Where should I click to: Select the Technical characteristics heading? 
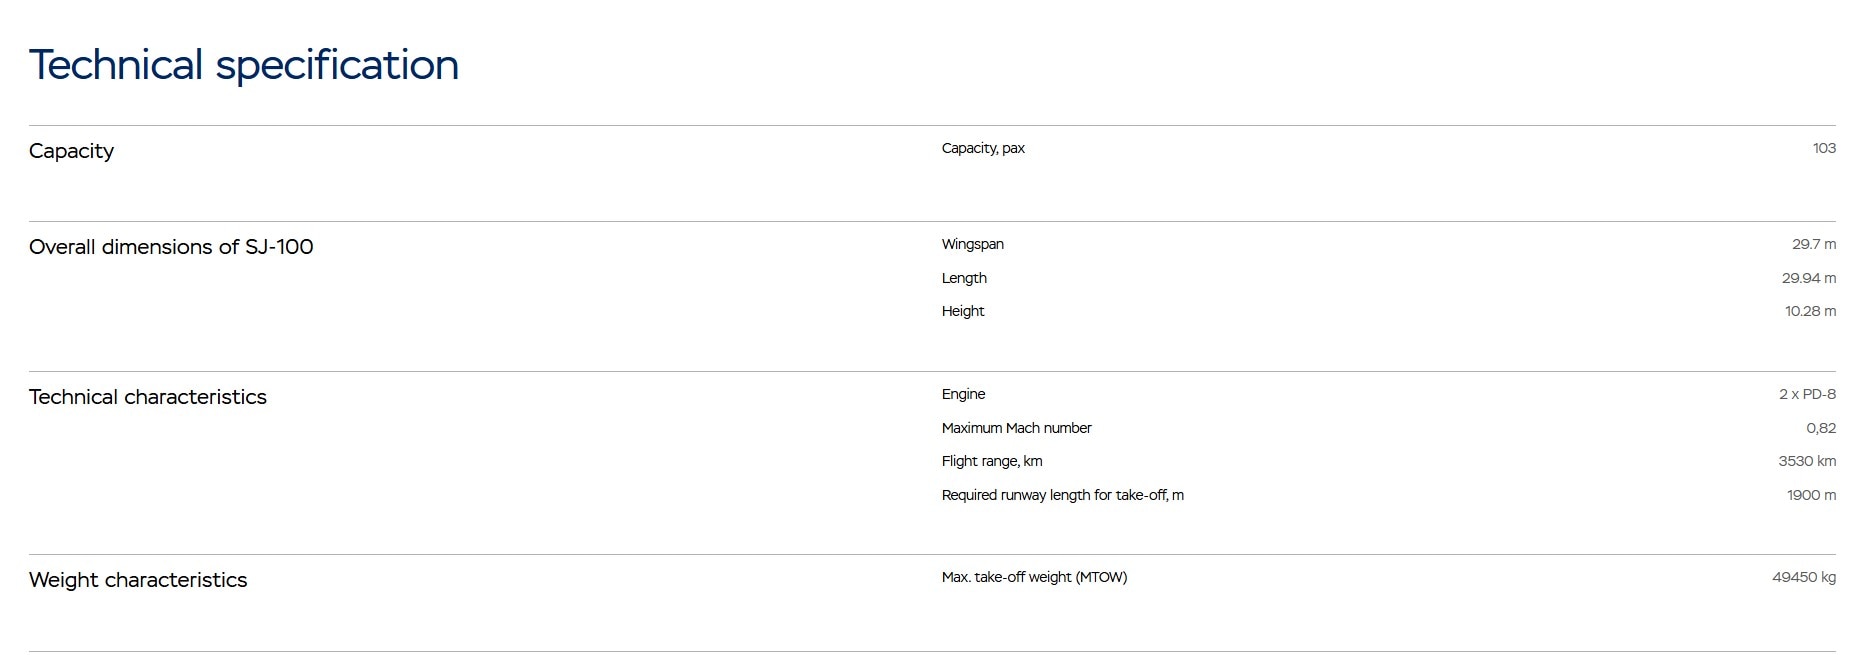click(x=148, y=397)
